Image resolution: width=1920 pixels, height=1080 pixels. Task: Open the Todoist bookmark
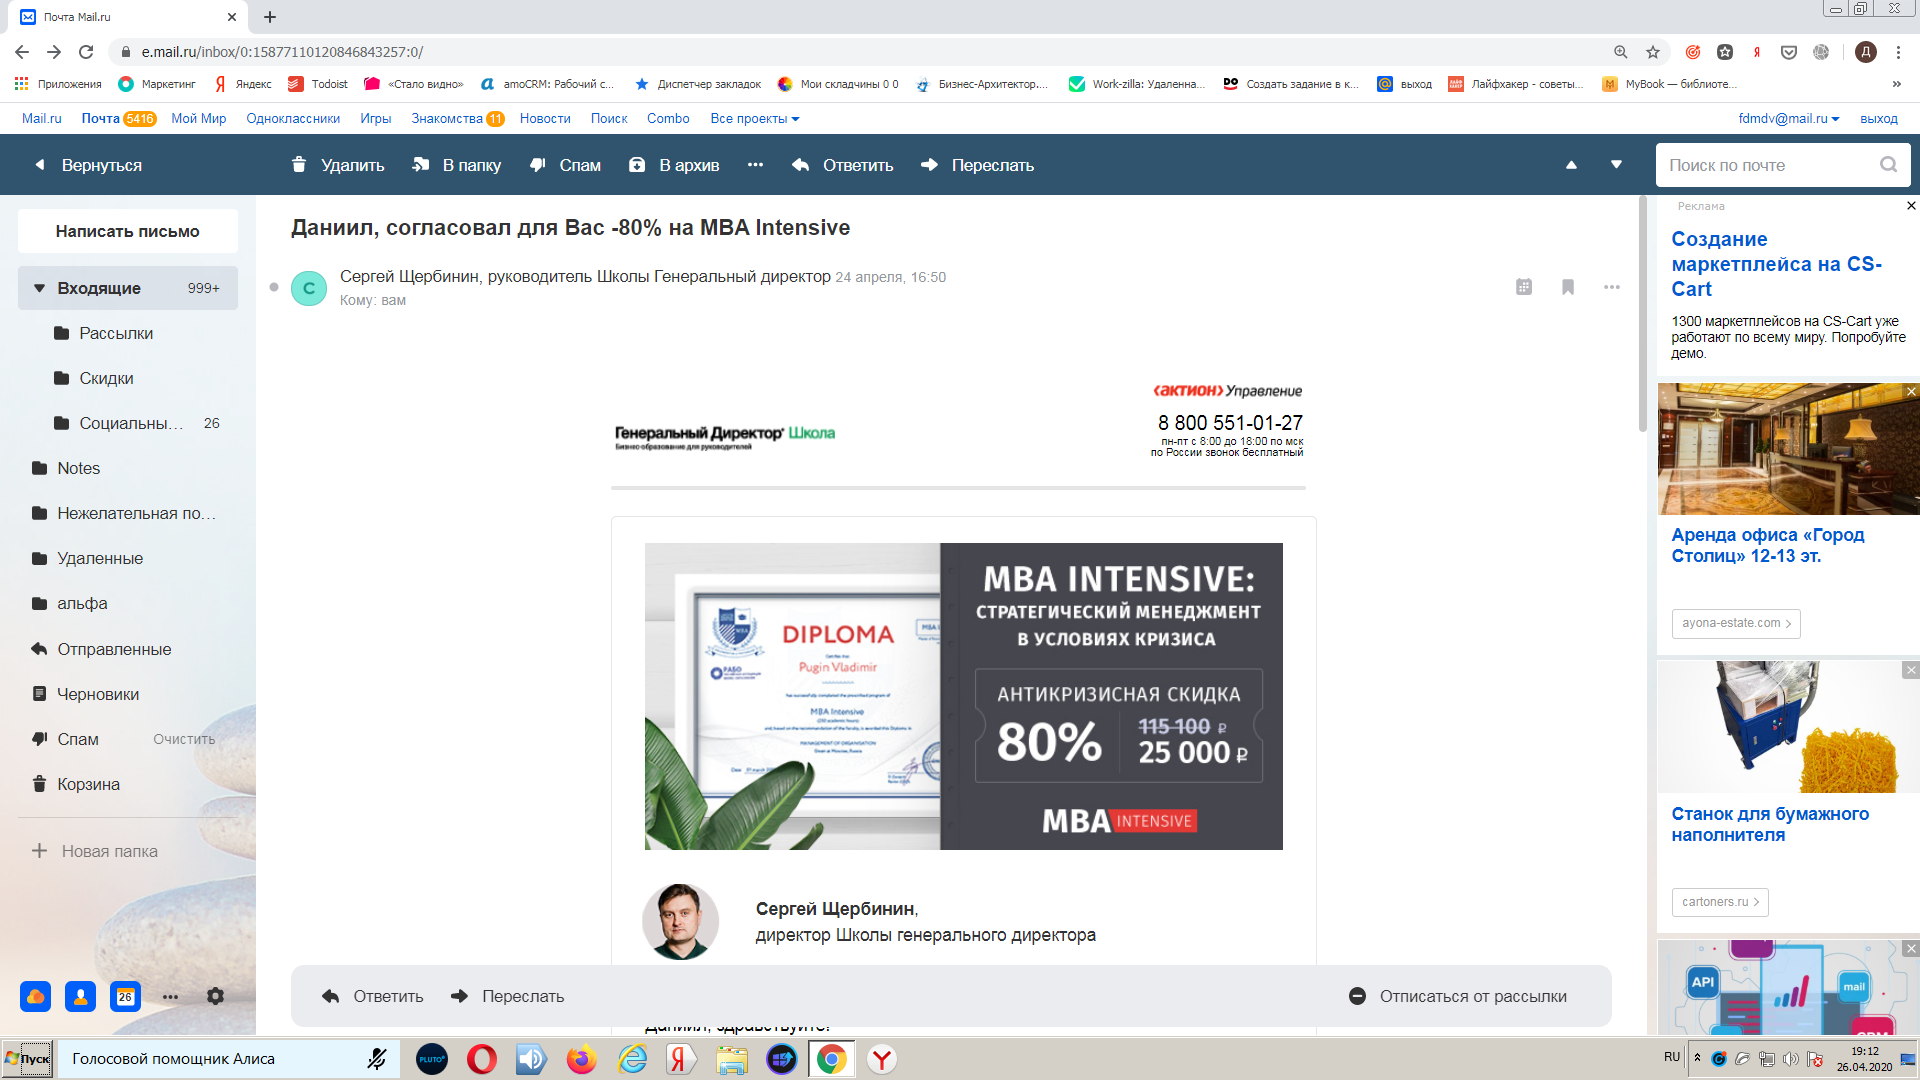[318, 84]
